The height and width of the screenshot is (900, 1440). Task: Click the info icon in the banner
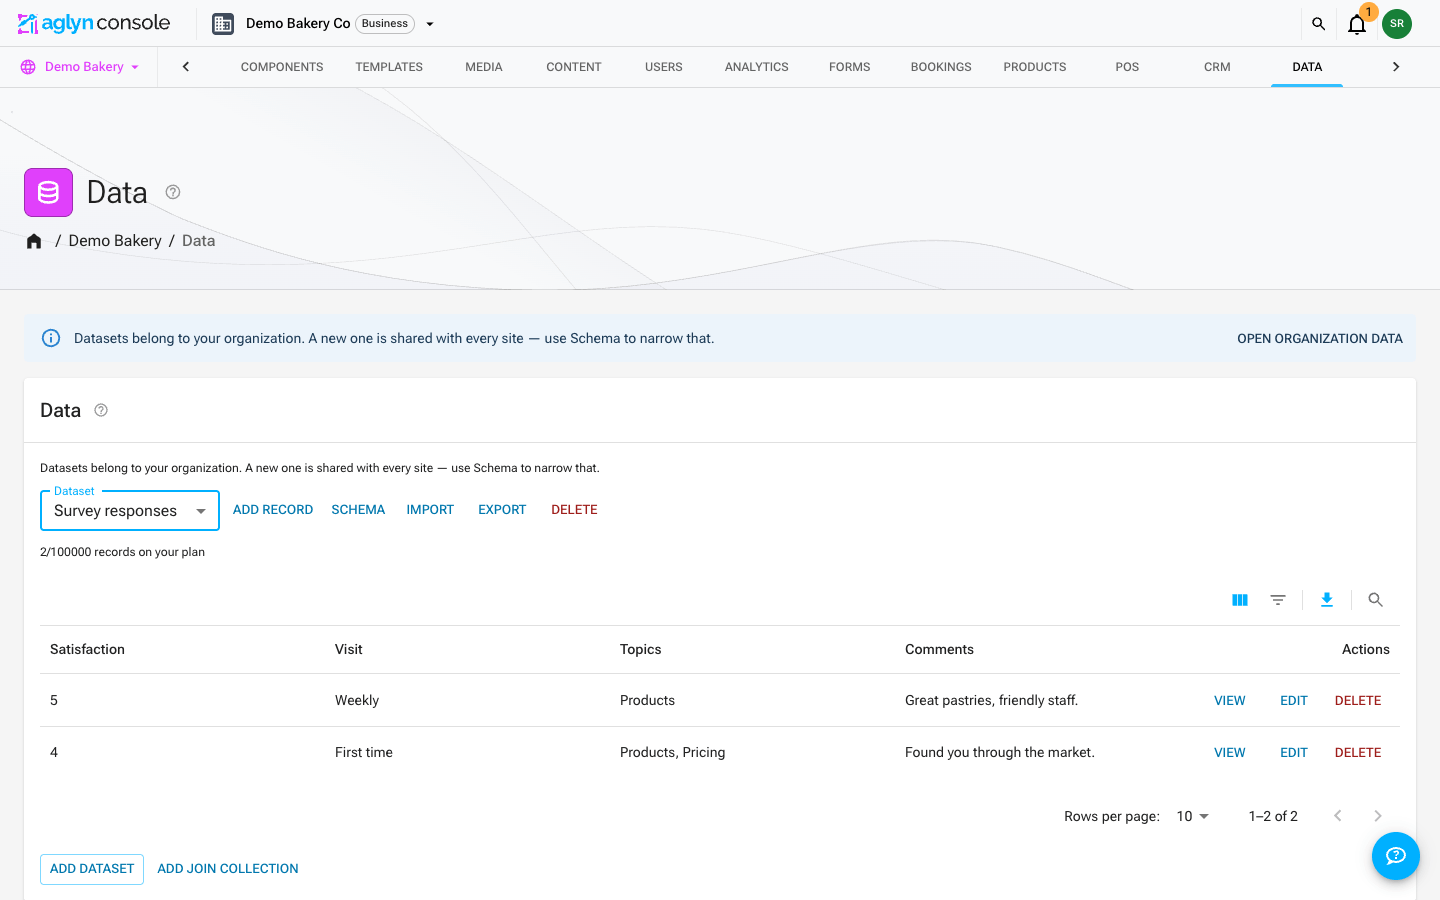pos(51,338)
